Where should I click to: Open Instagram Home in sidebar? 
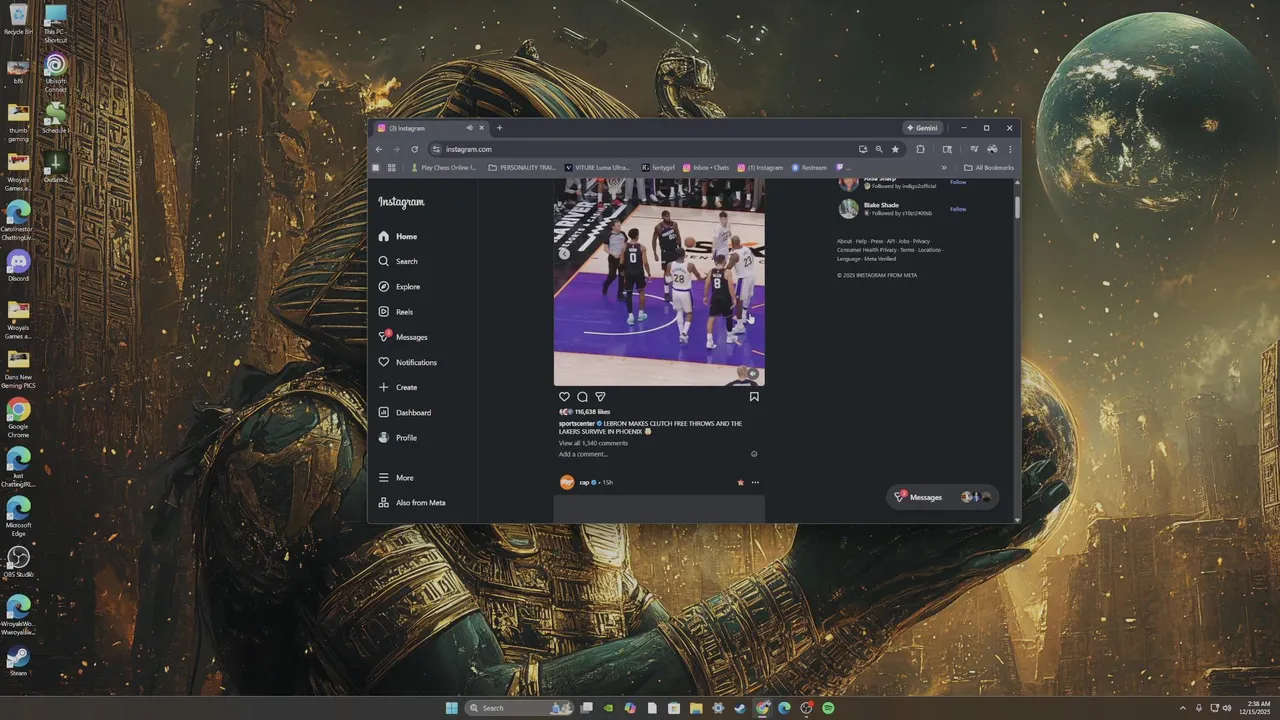click(397, 237)
